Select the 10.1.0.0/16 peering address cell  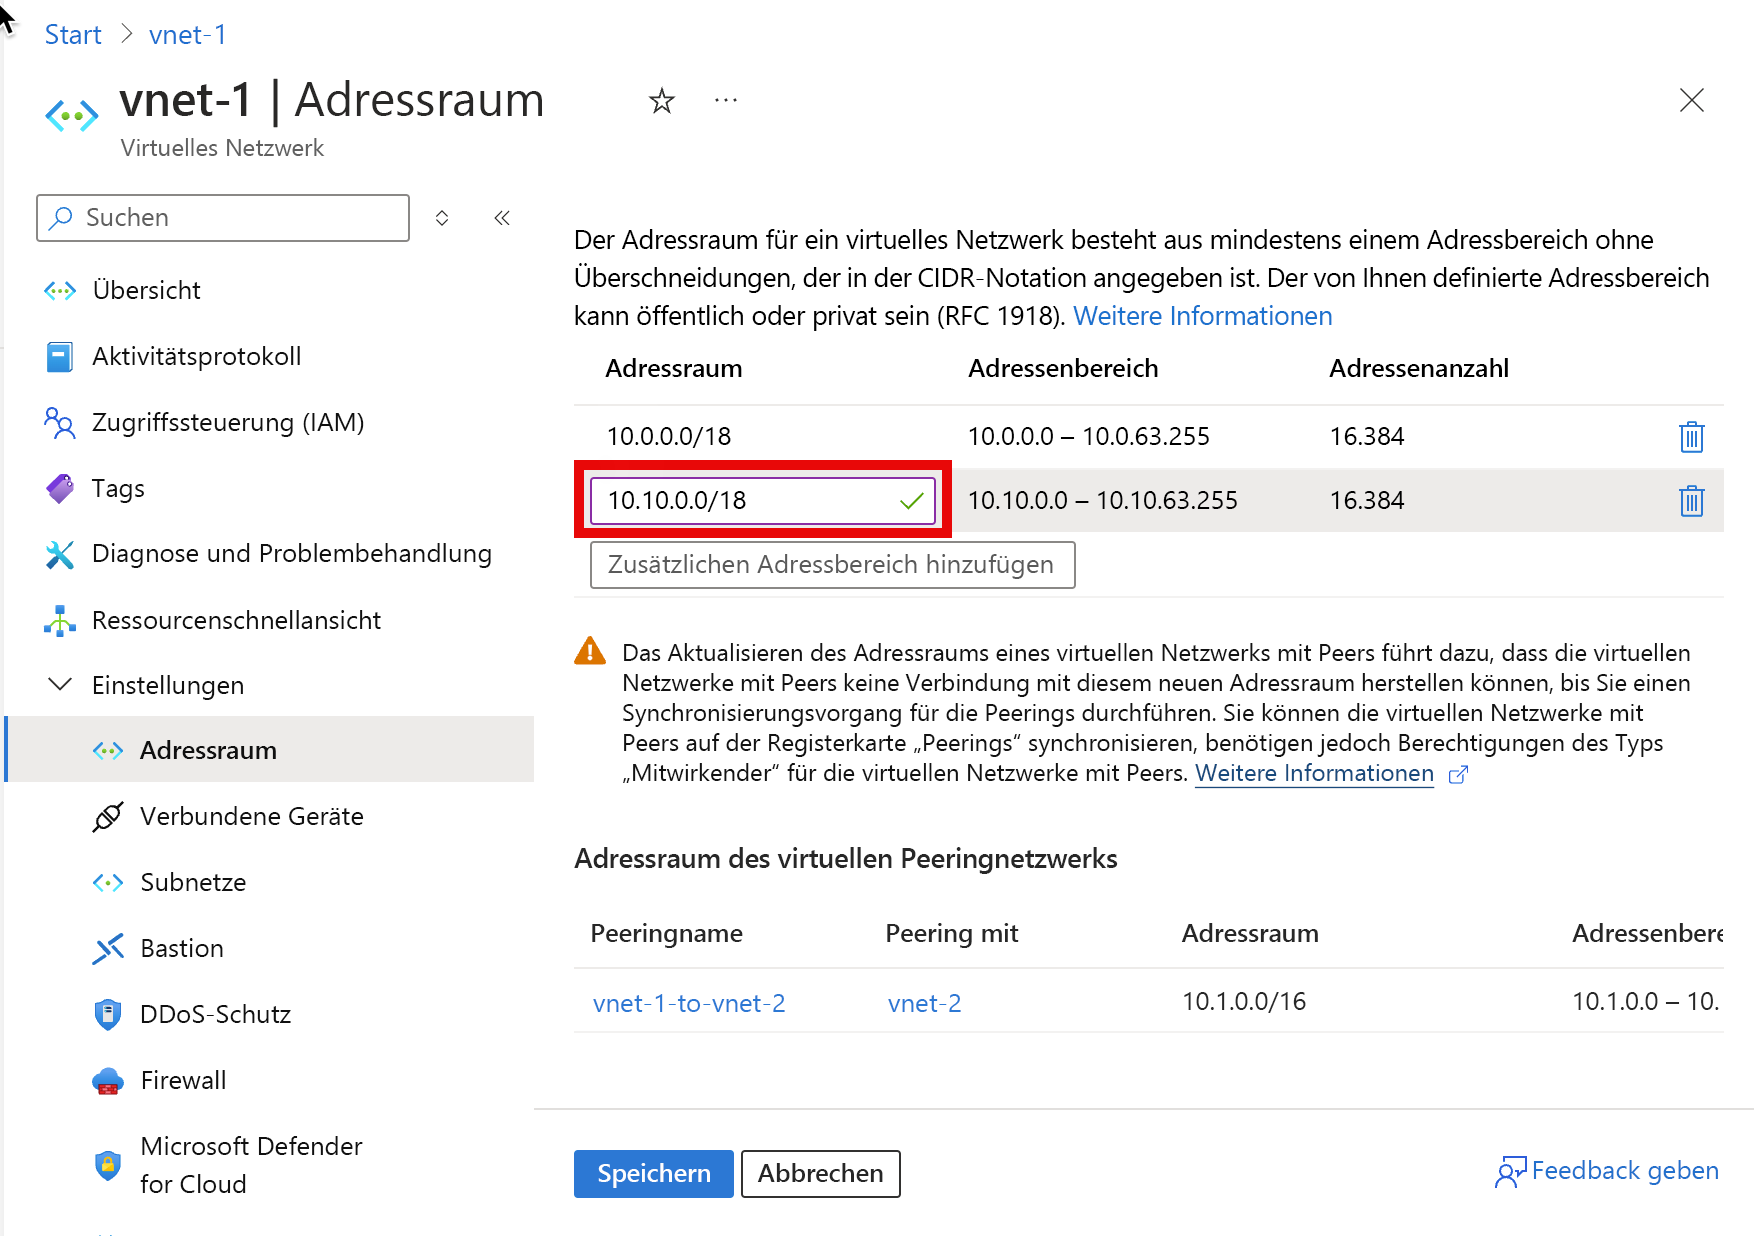click(1244, 1001)
